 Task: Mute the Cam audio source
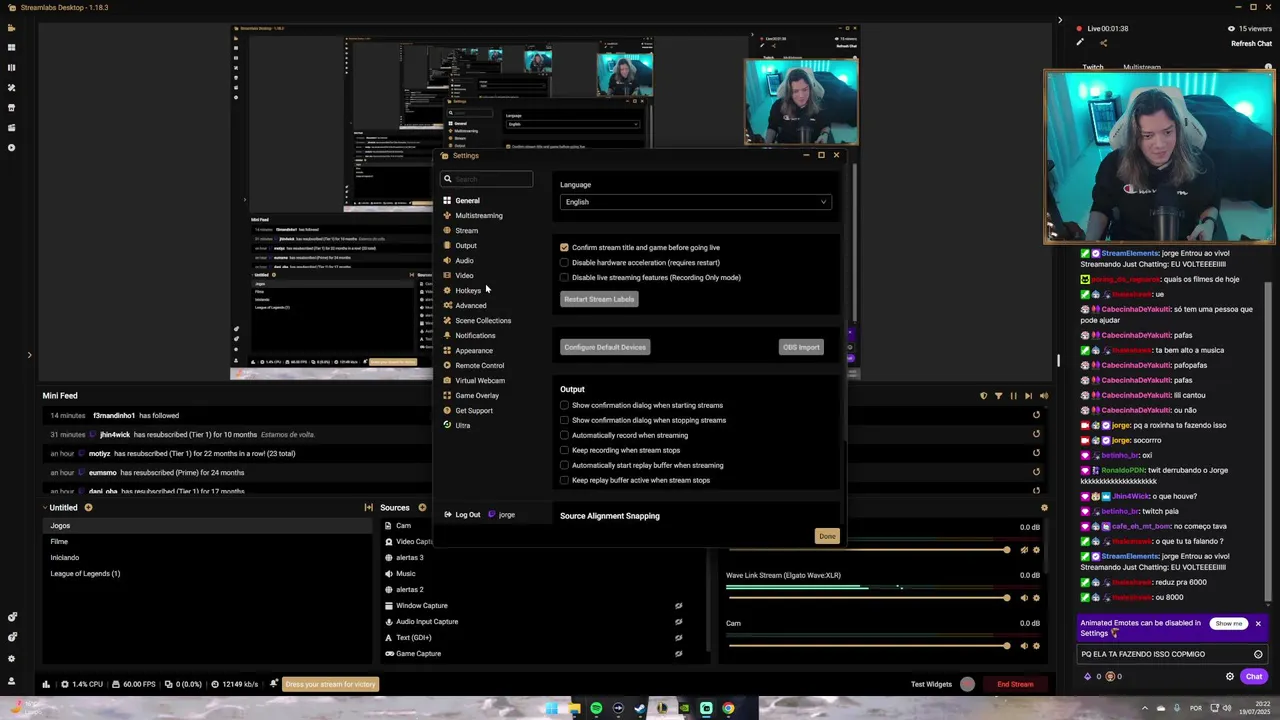tap(1023, 646)
